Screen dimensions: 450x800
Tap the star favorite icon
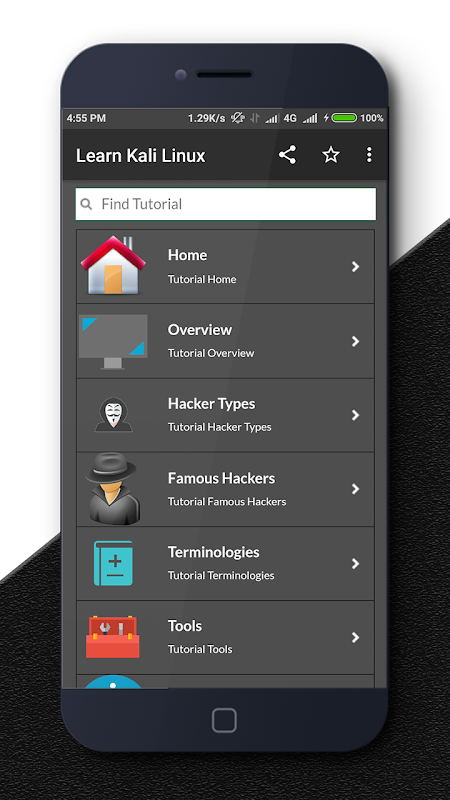pos(331,155)
